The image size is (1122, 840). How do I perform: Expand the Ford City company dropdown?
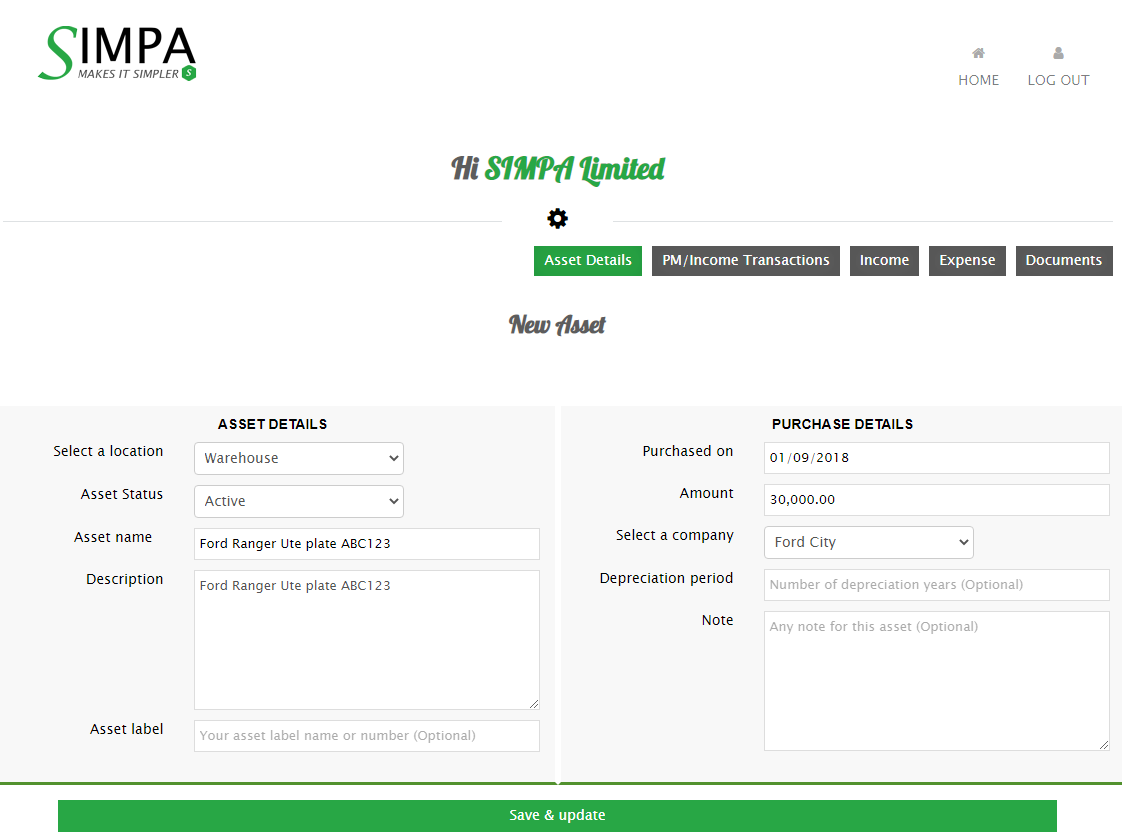pos(869,542)
